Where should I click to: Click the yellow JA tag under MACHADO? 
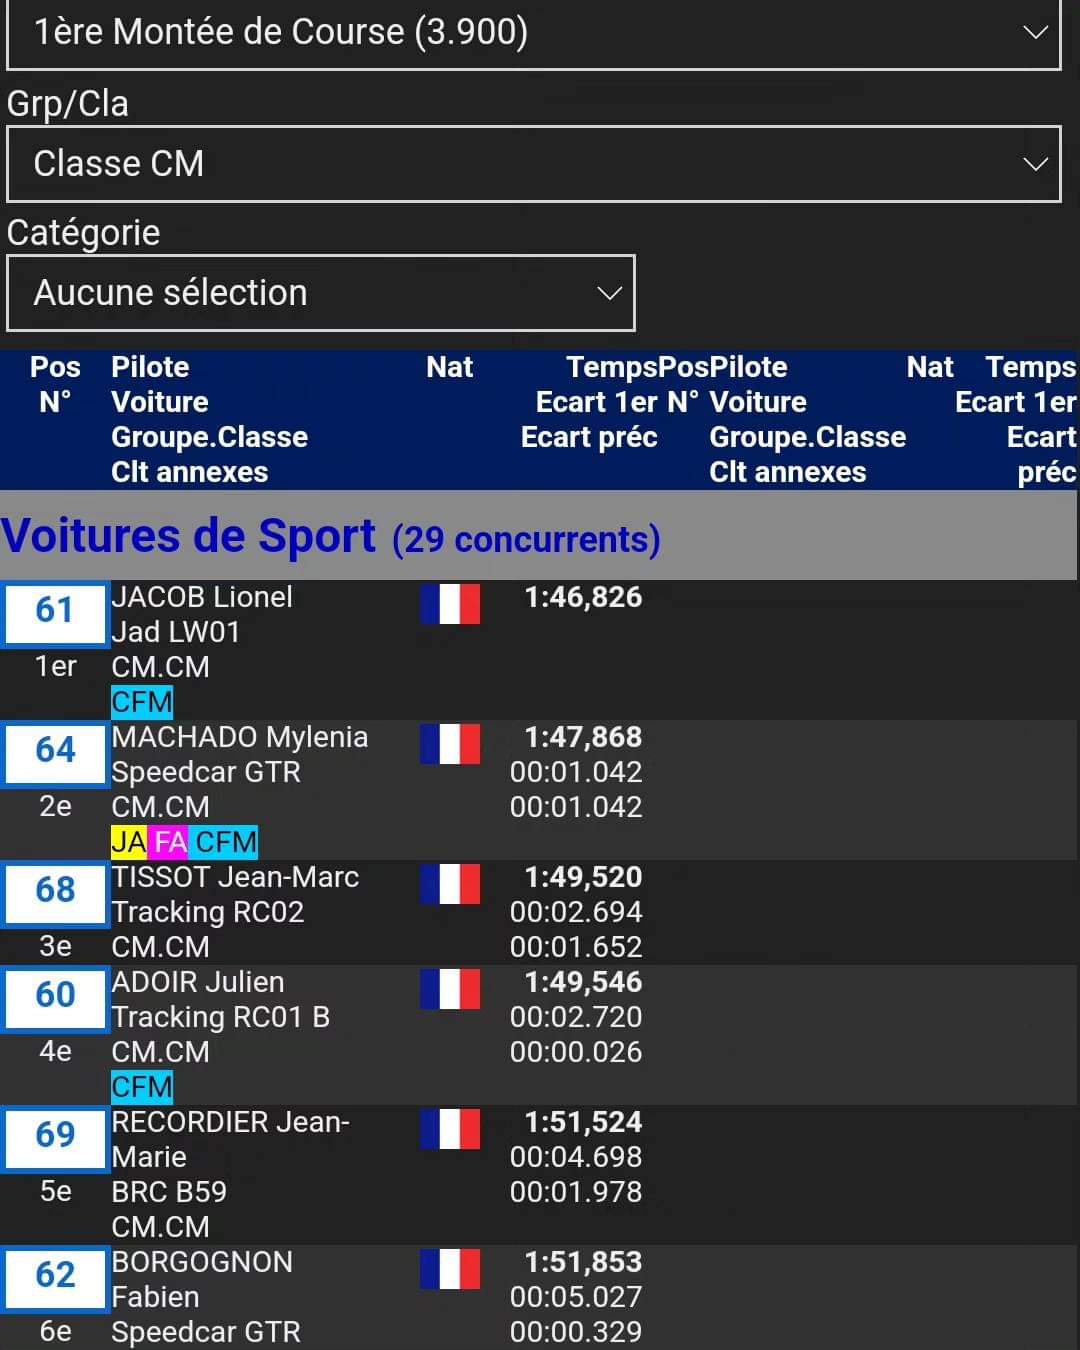pos(129,842)
